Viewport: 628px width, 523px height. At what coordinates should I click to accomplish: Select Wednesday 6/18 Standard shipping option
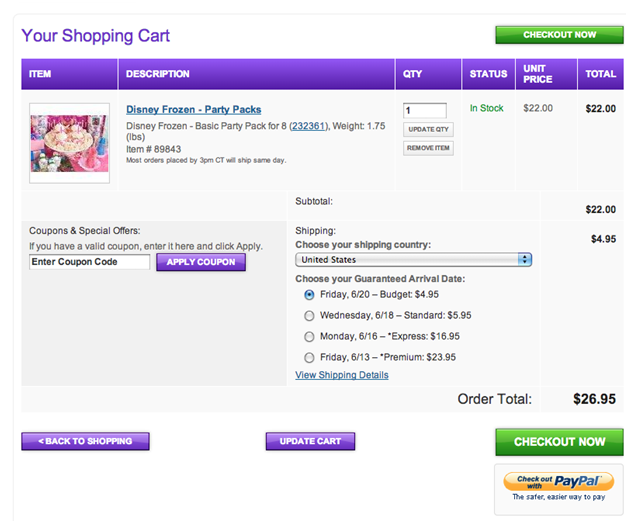309,316
